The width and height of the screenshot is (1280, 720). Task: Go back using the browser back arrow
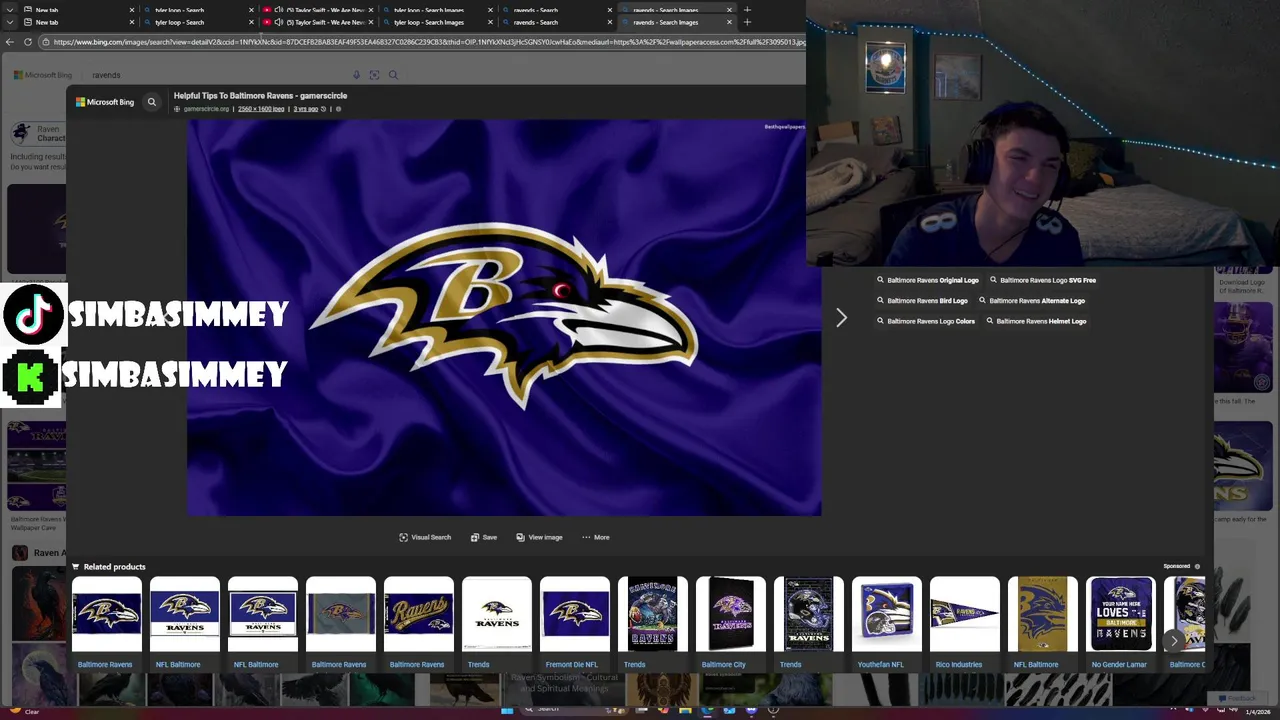[x=10, y=42]
